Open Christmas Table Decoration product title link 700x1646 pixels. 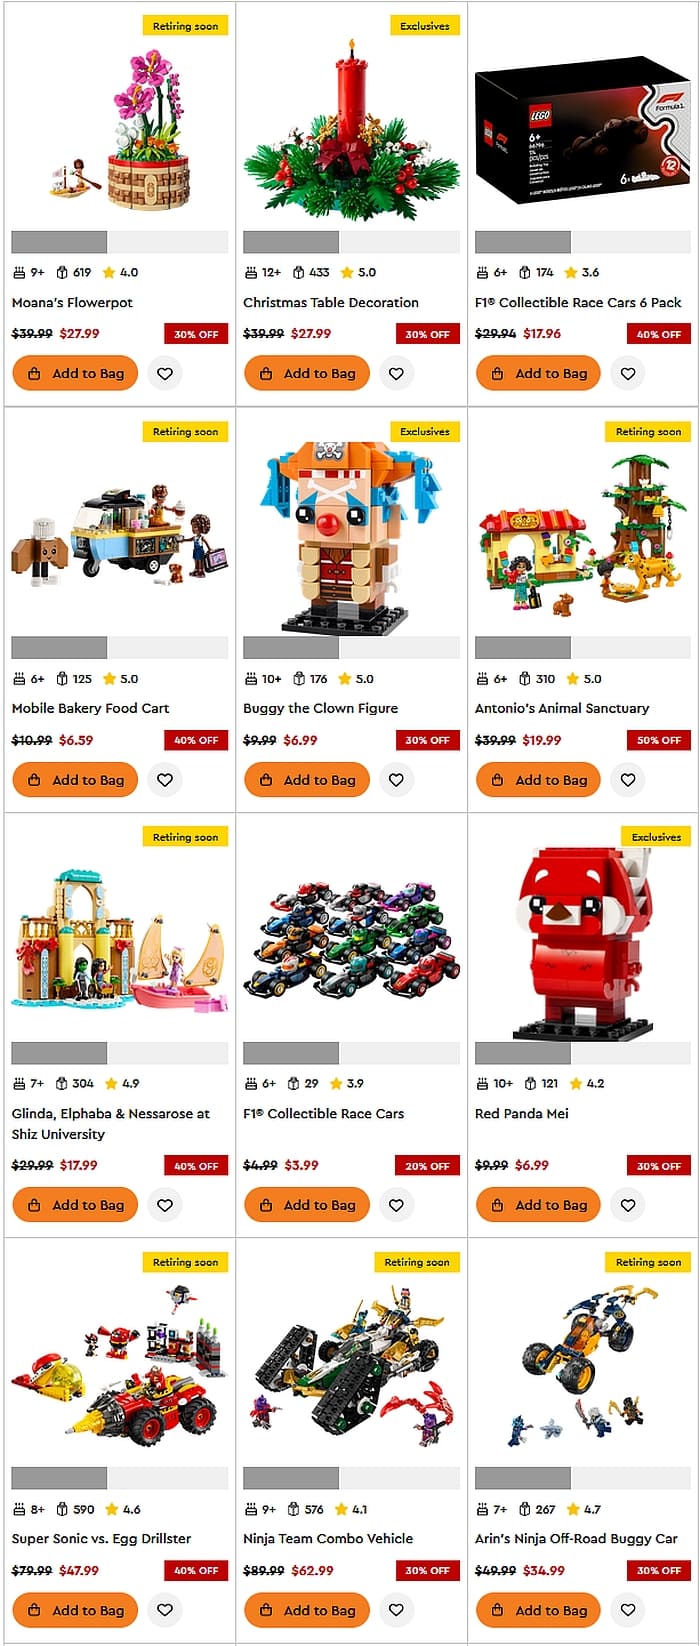point(331,302)
